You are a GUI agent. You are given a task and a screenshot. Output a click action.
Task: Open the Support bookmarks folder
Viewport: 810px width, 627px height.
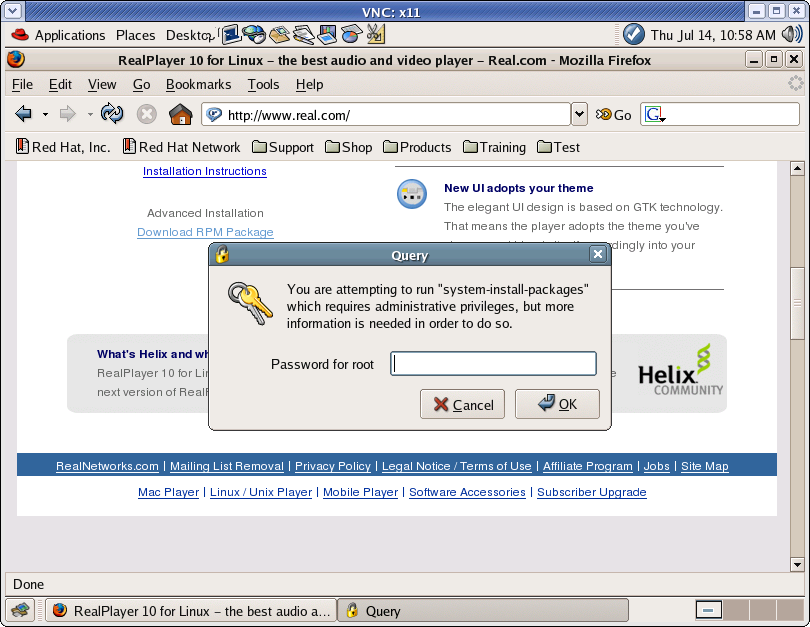point(283,147)
